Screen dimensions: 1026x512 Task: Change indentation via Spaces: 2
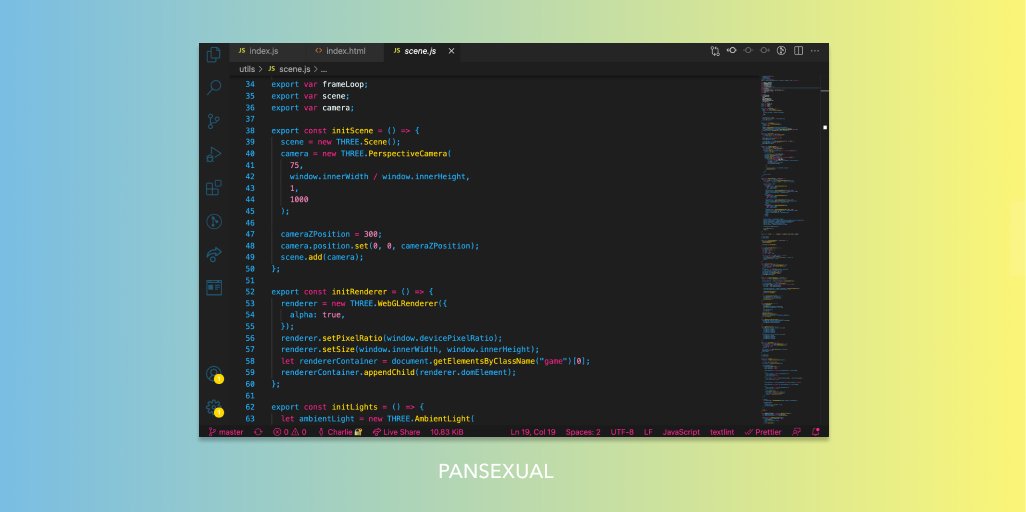(583, 432)
